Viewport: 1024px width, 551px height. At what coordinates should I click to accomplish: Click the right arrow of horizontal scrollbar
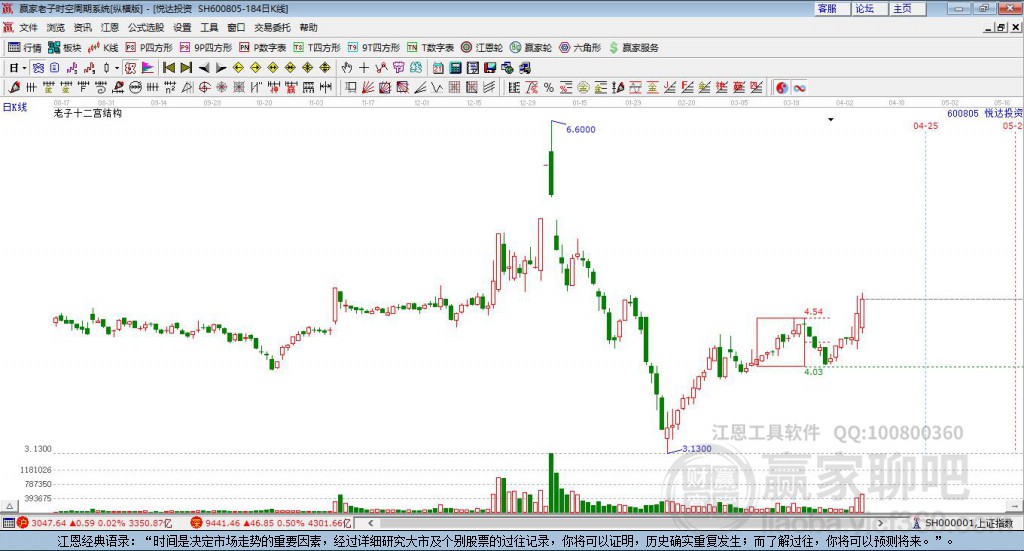[880, 523]
